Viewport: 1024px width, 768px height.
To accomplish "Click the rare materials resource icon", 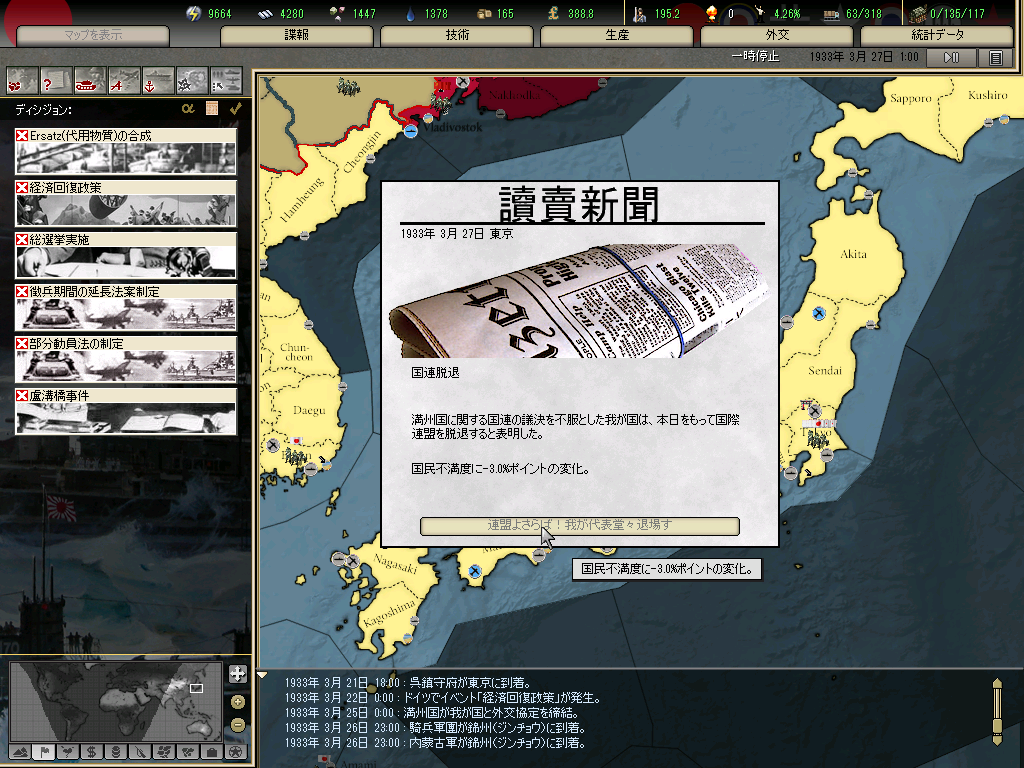I will 338,13.
